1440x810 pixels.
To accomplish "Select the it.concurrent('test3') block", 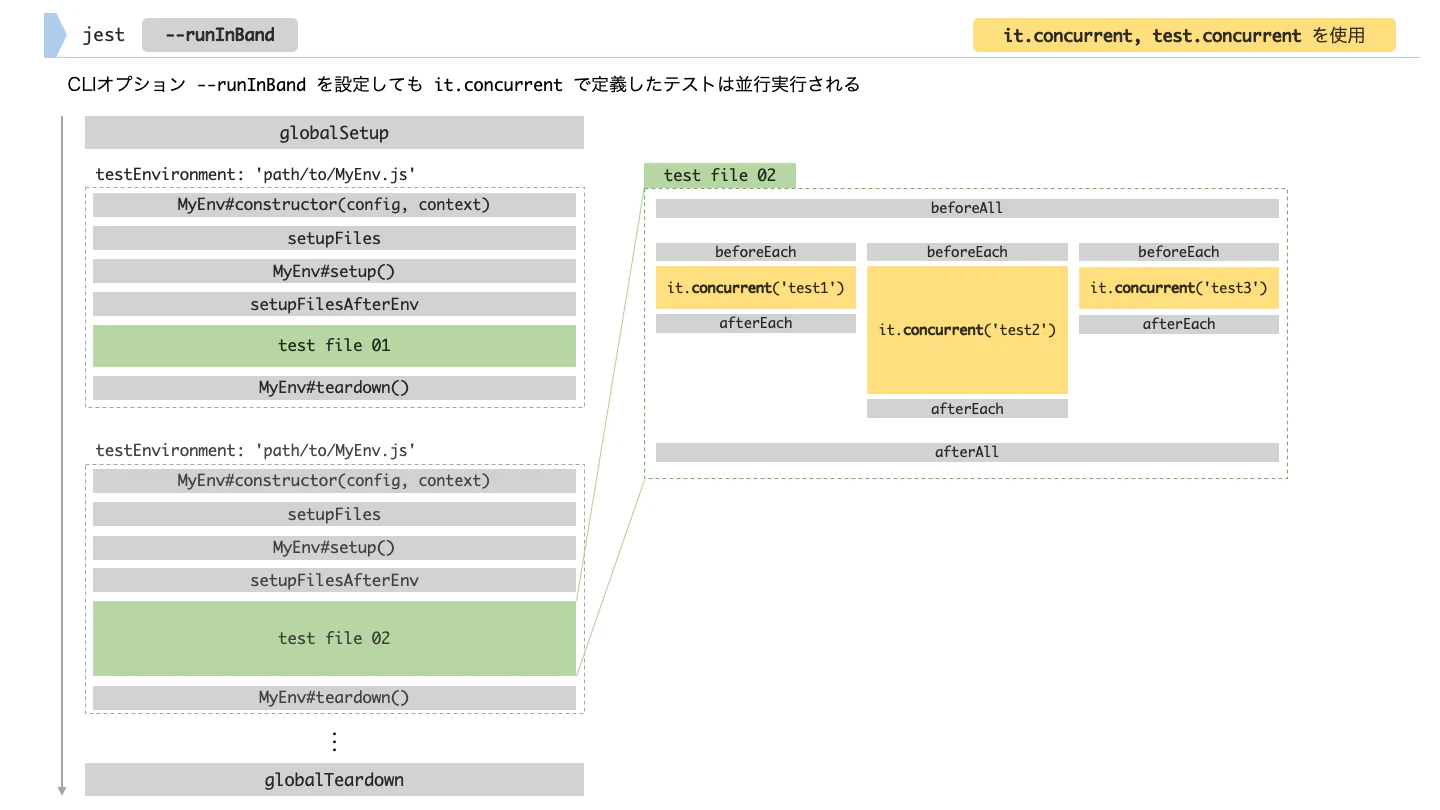I will [x=1179, y=288].
